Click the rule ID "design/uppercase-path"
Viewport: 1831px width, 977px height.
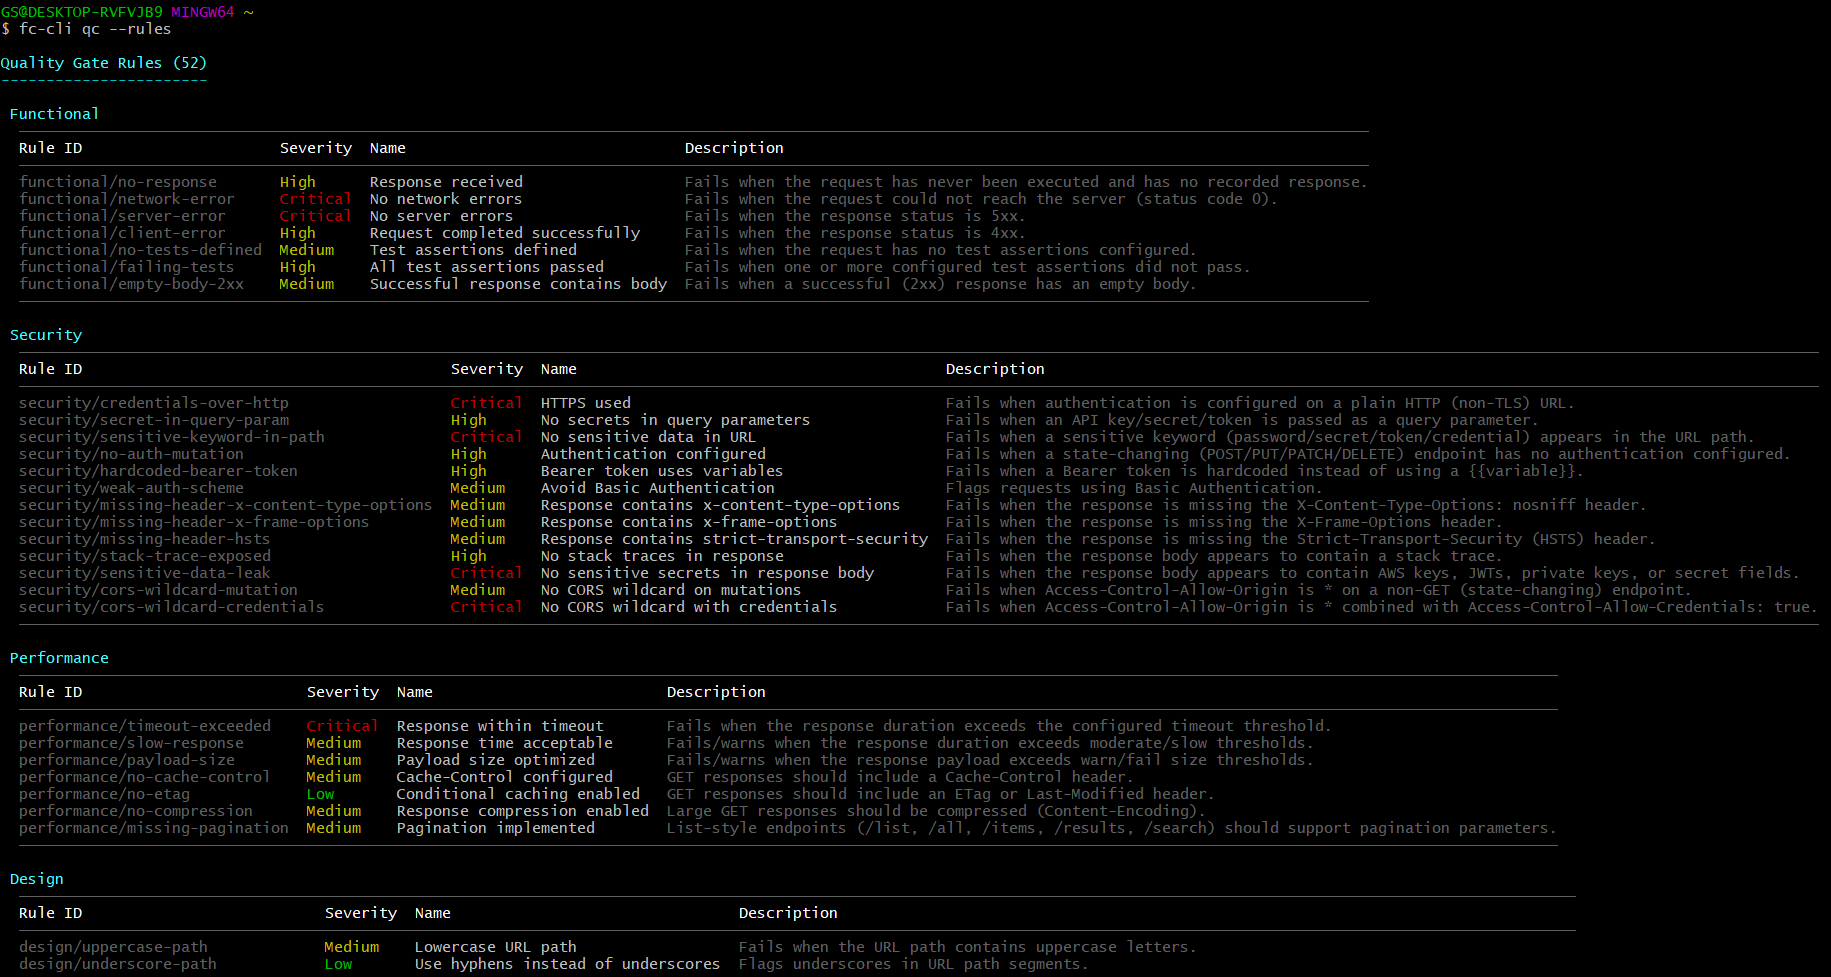113,947
